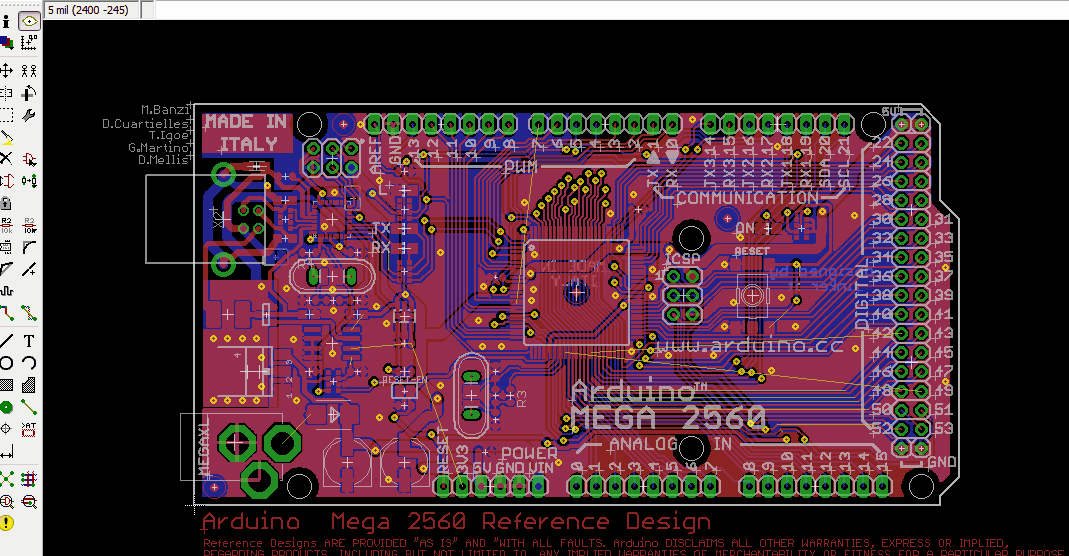This screenshot has height=556, width=1069.
Task: Select the Text tool
Action: click(x=29, y=341)
